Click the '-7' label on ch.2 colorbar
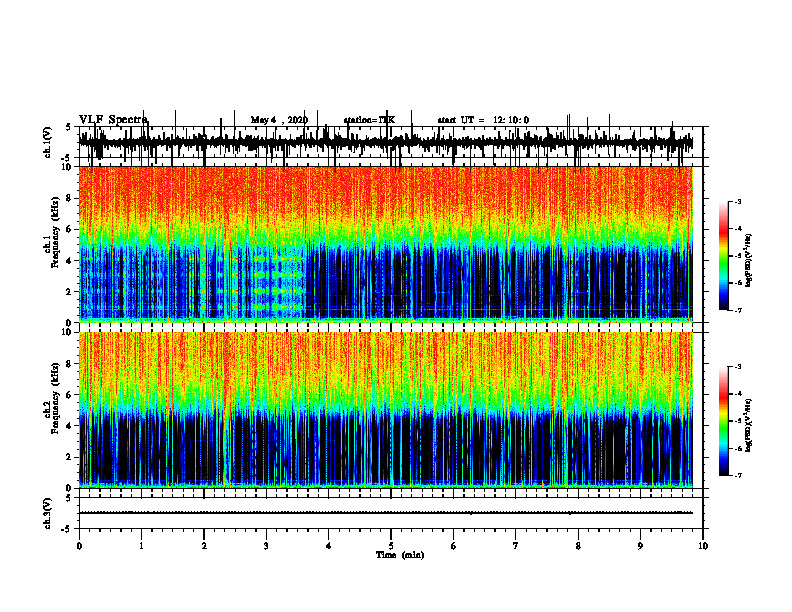 737,476
